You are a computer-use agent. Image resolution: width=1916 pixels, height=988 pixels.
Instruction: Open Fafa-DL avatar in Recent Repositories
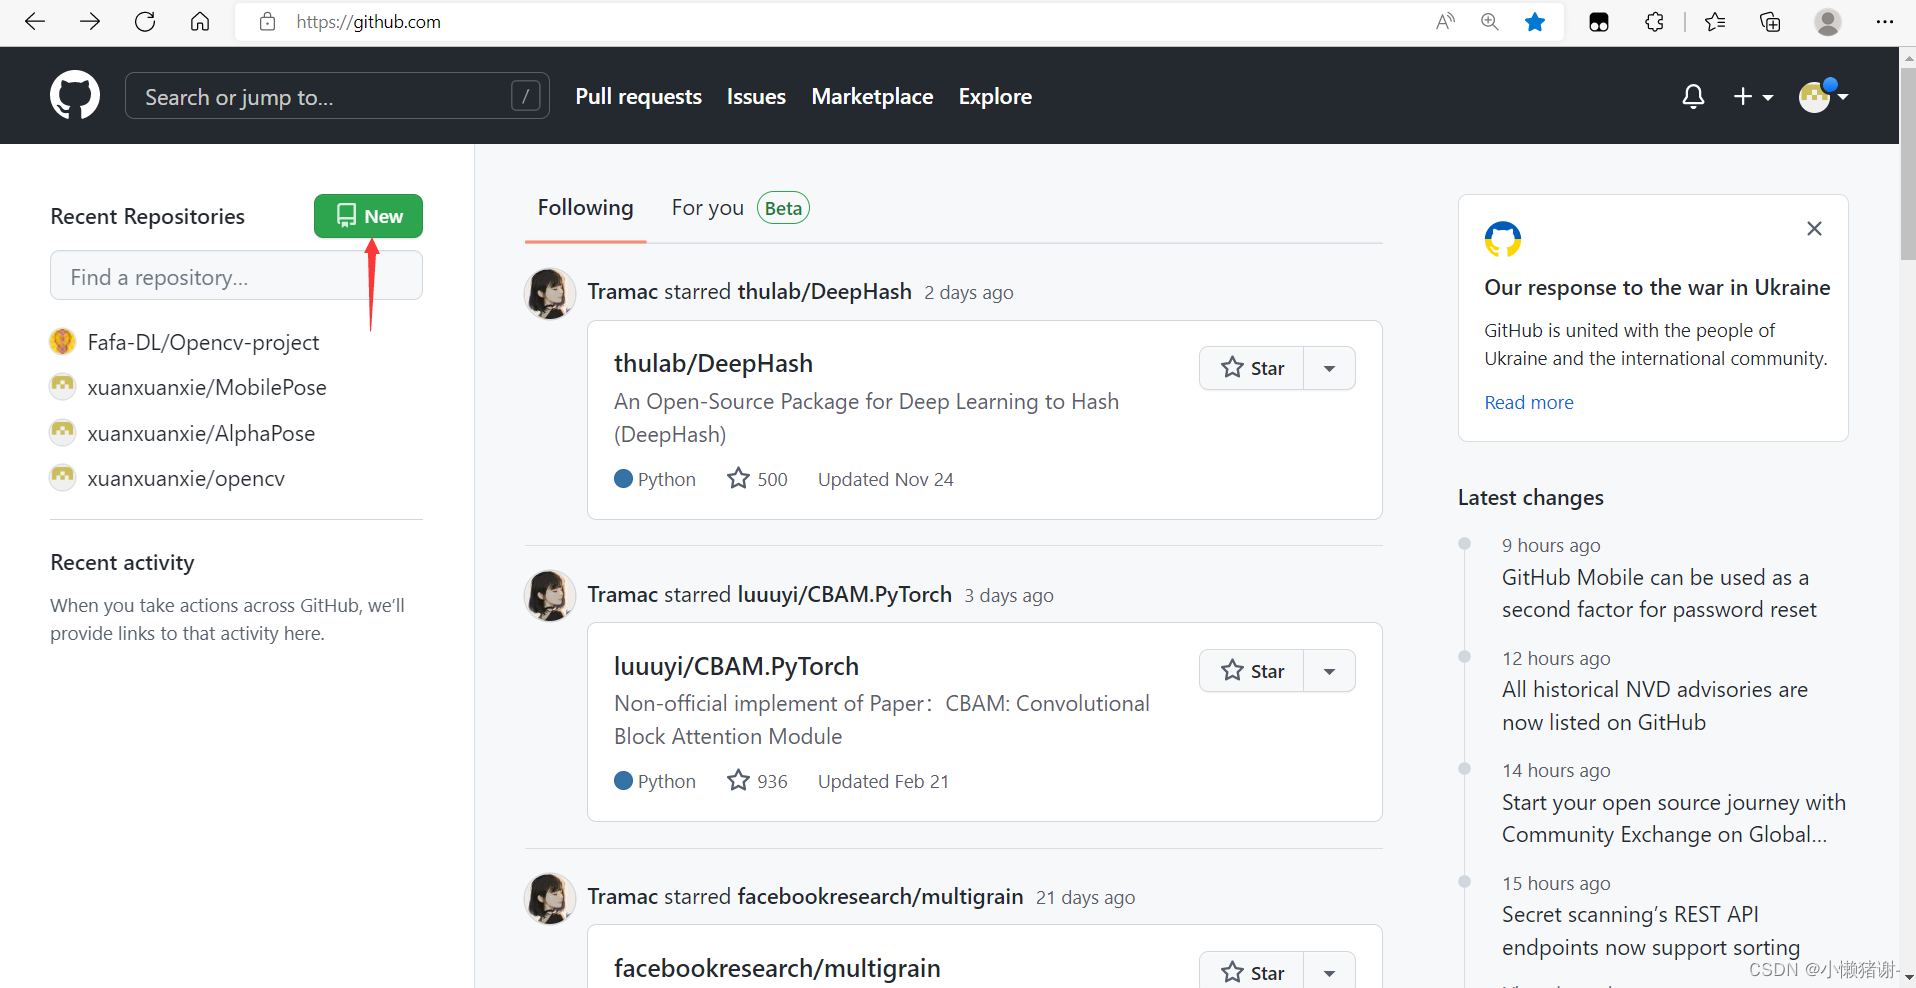pos(63,342)
